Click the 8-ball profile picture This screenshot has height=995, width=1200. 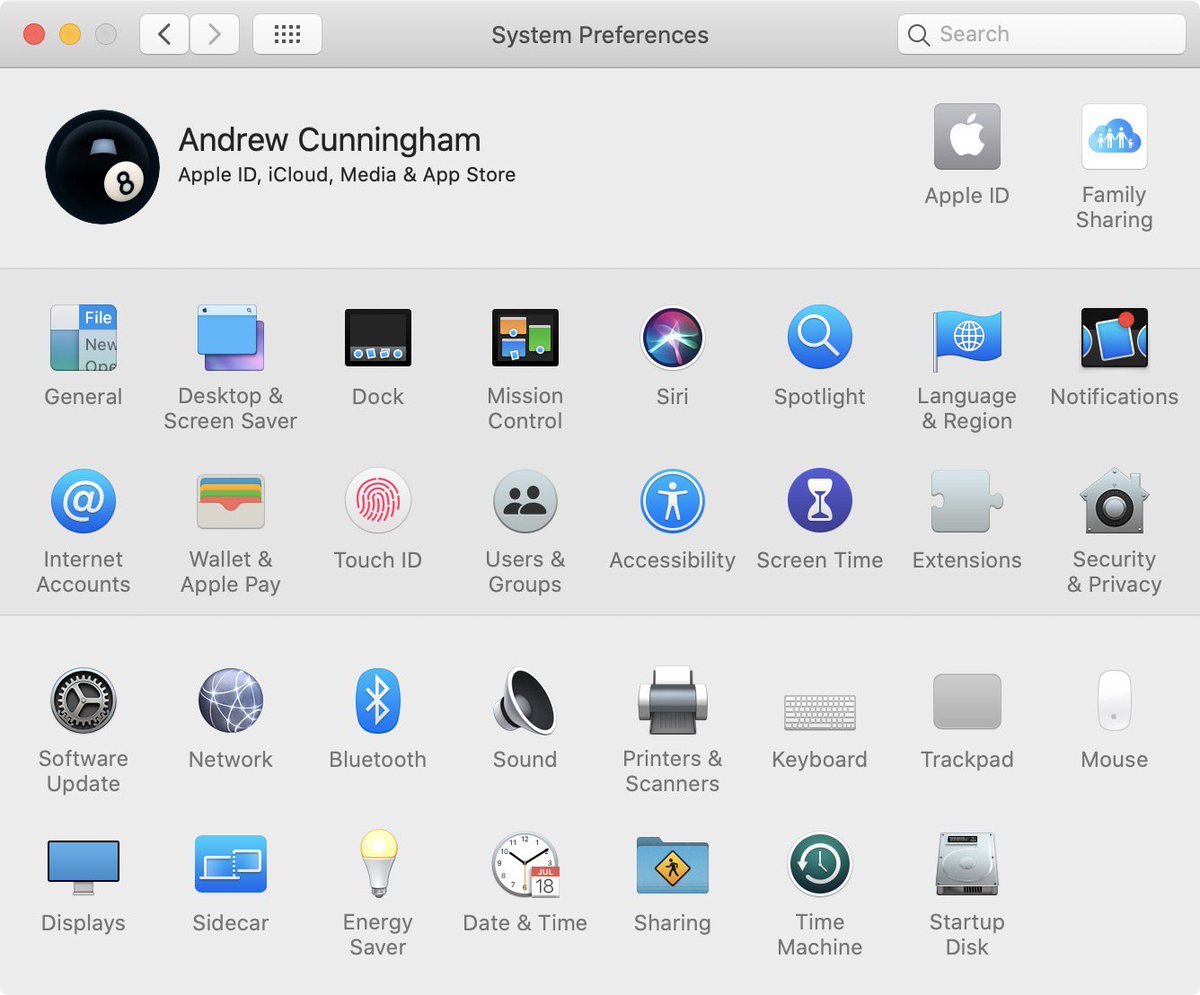coord(102,167)
